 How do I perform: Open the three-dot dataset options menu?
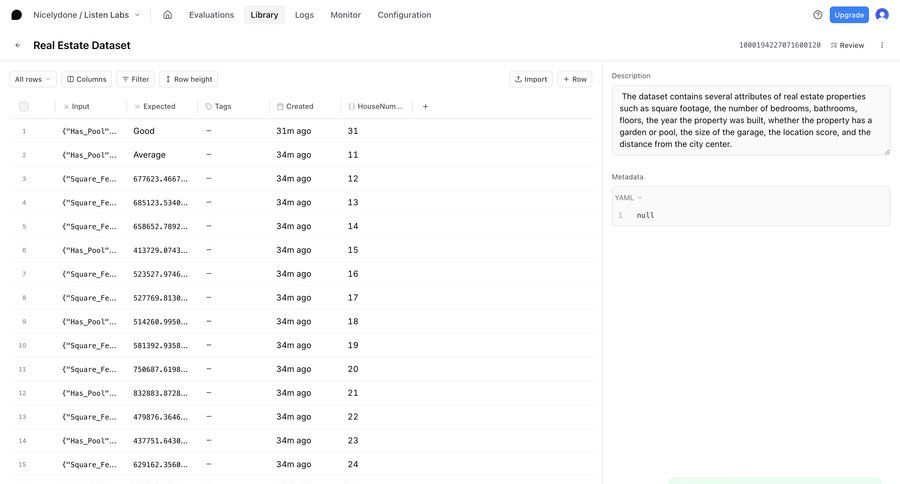pos(882,45)
